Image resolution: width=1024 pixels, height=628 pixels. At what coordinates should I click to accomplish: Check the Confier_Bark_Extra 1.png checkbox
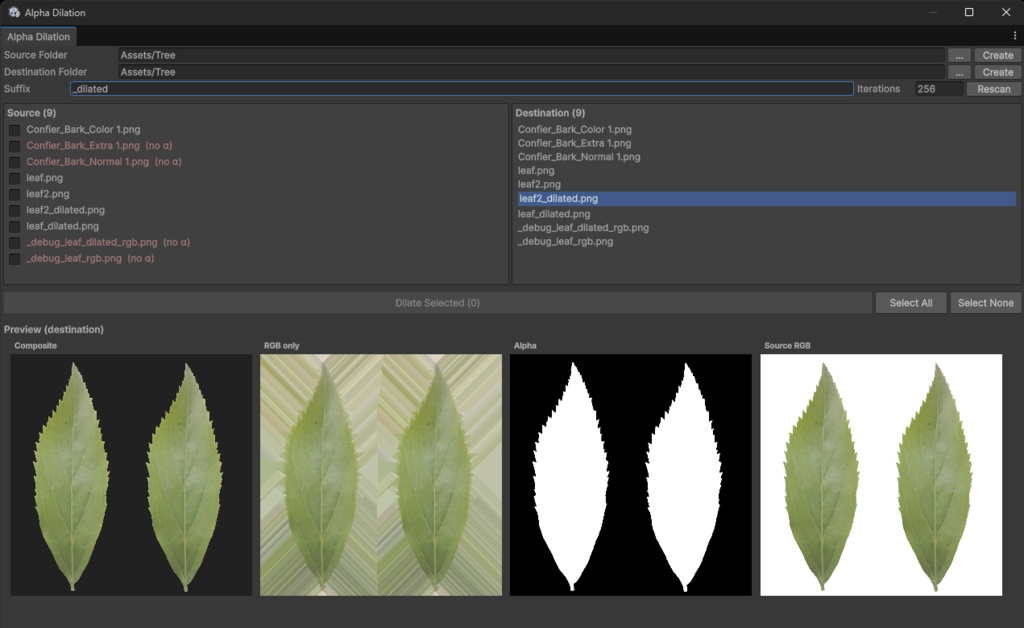pyautogui.click(x=14, y=146)
